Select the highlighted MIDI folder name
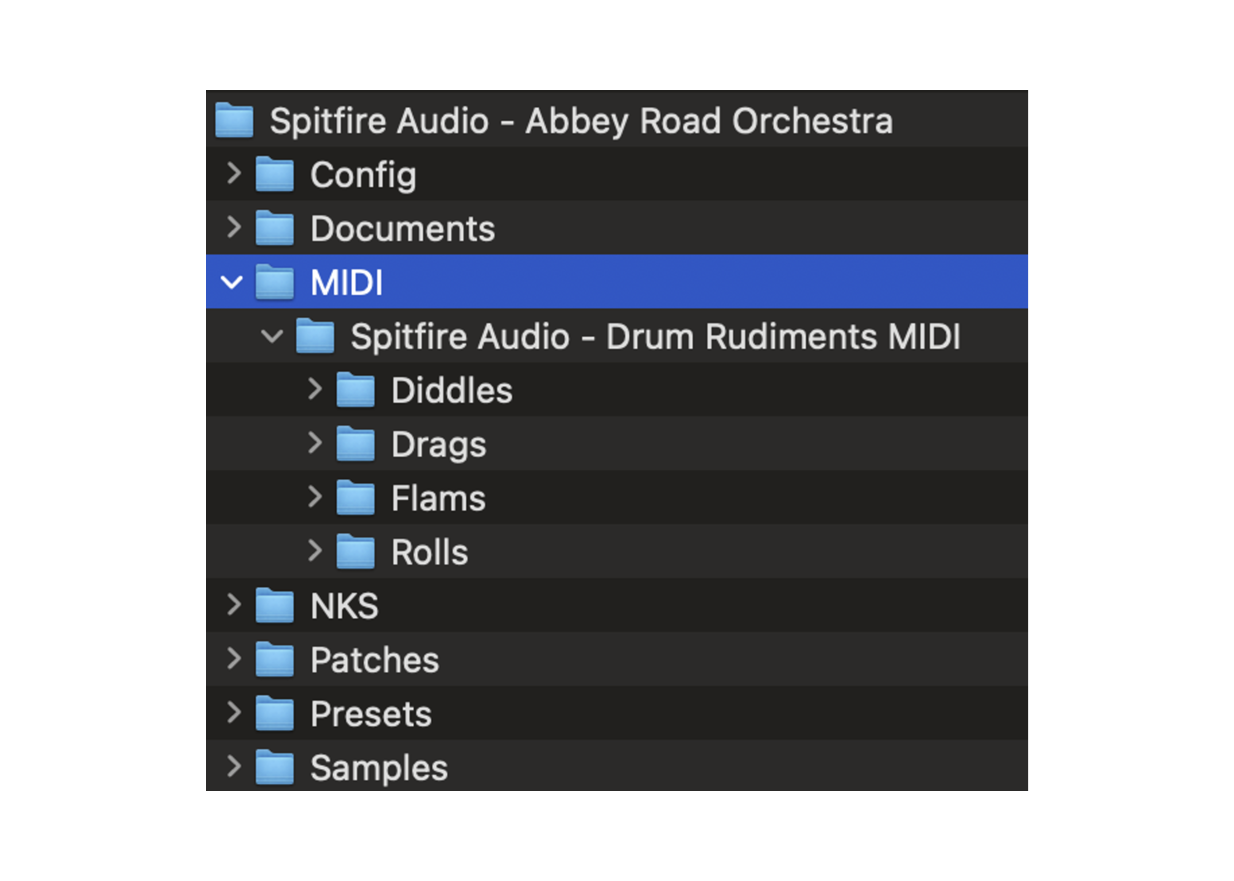This screenshot has width=1234, height=881. coord(346,283)
